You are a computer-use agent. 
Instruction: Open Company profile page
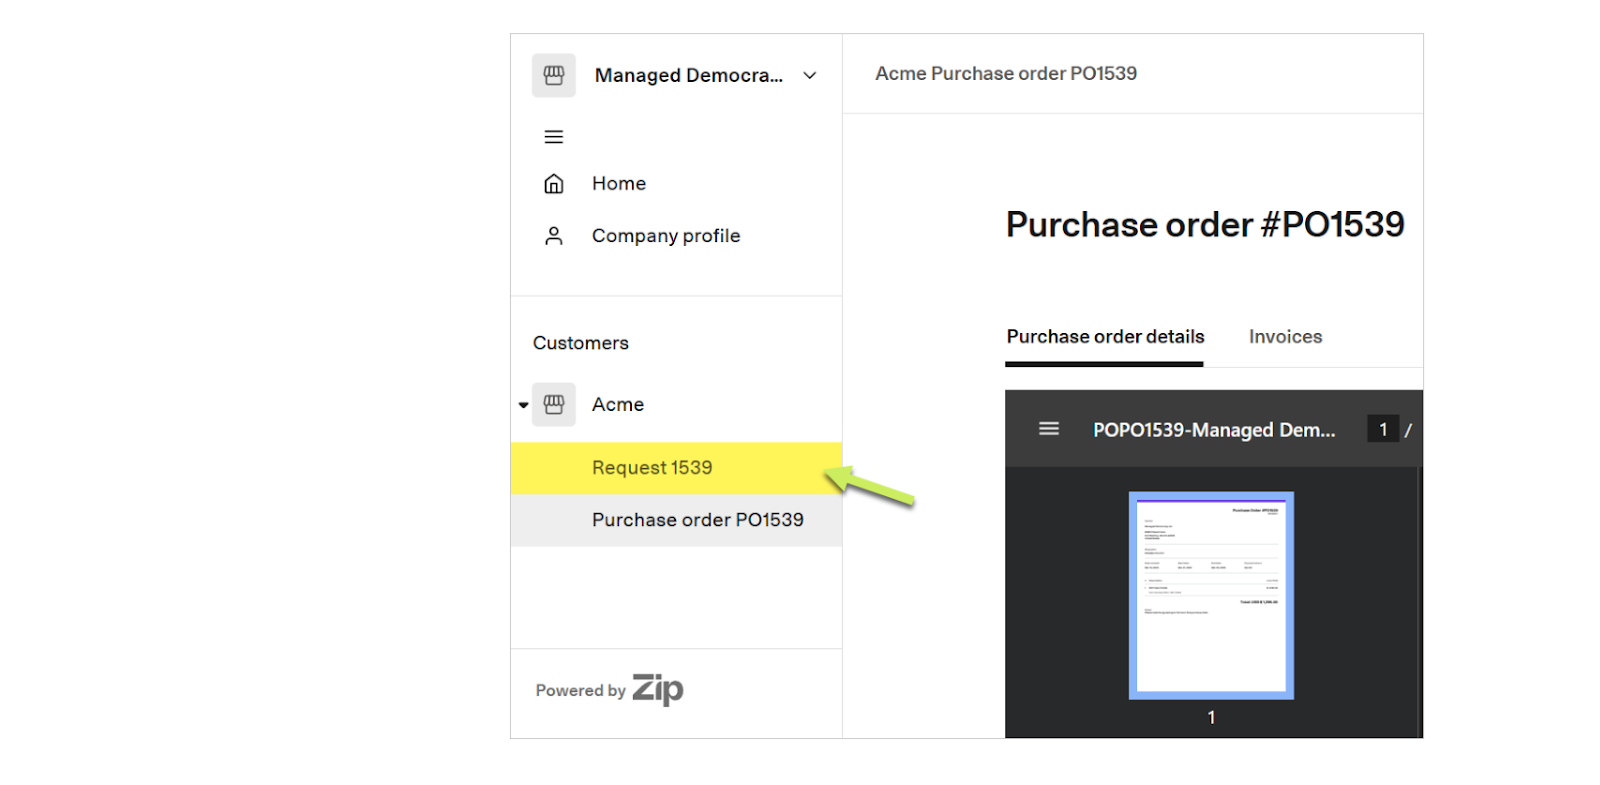[x=666, y=236]
